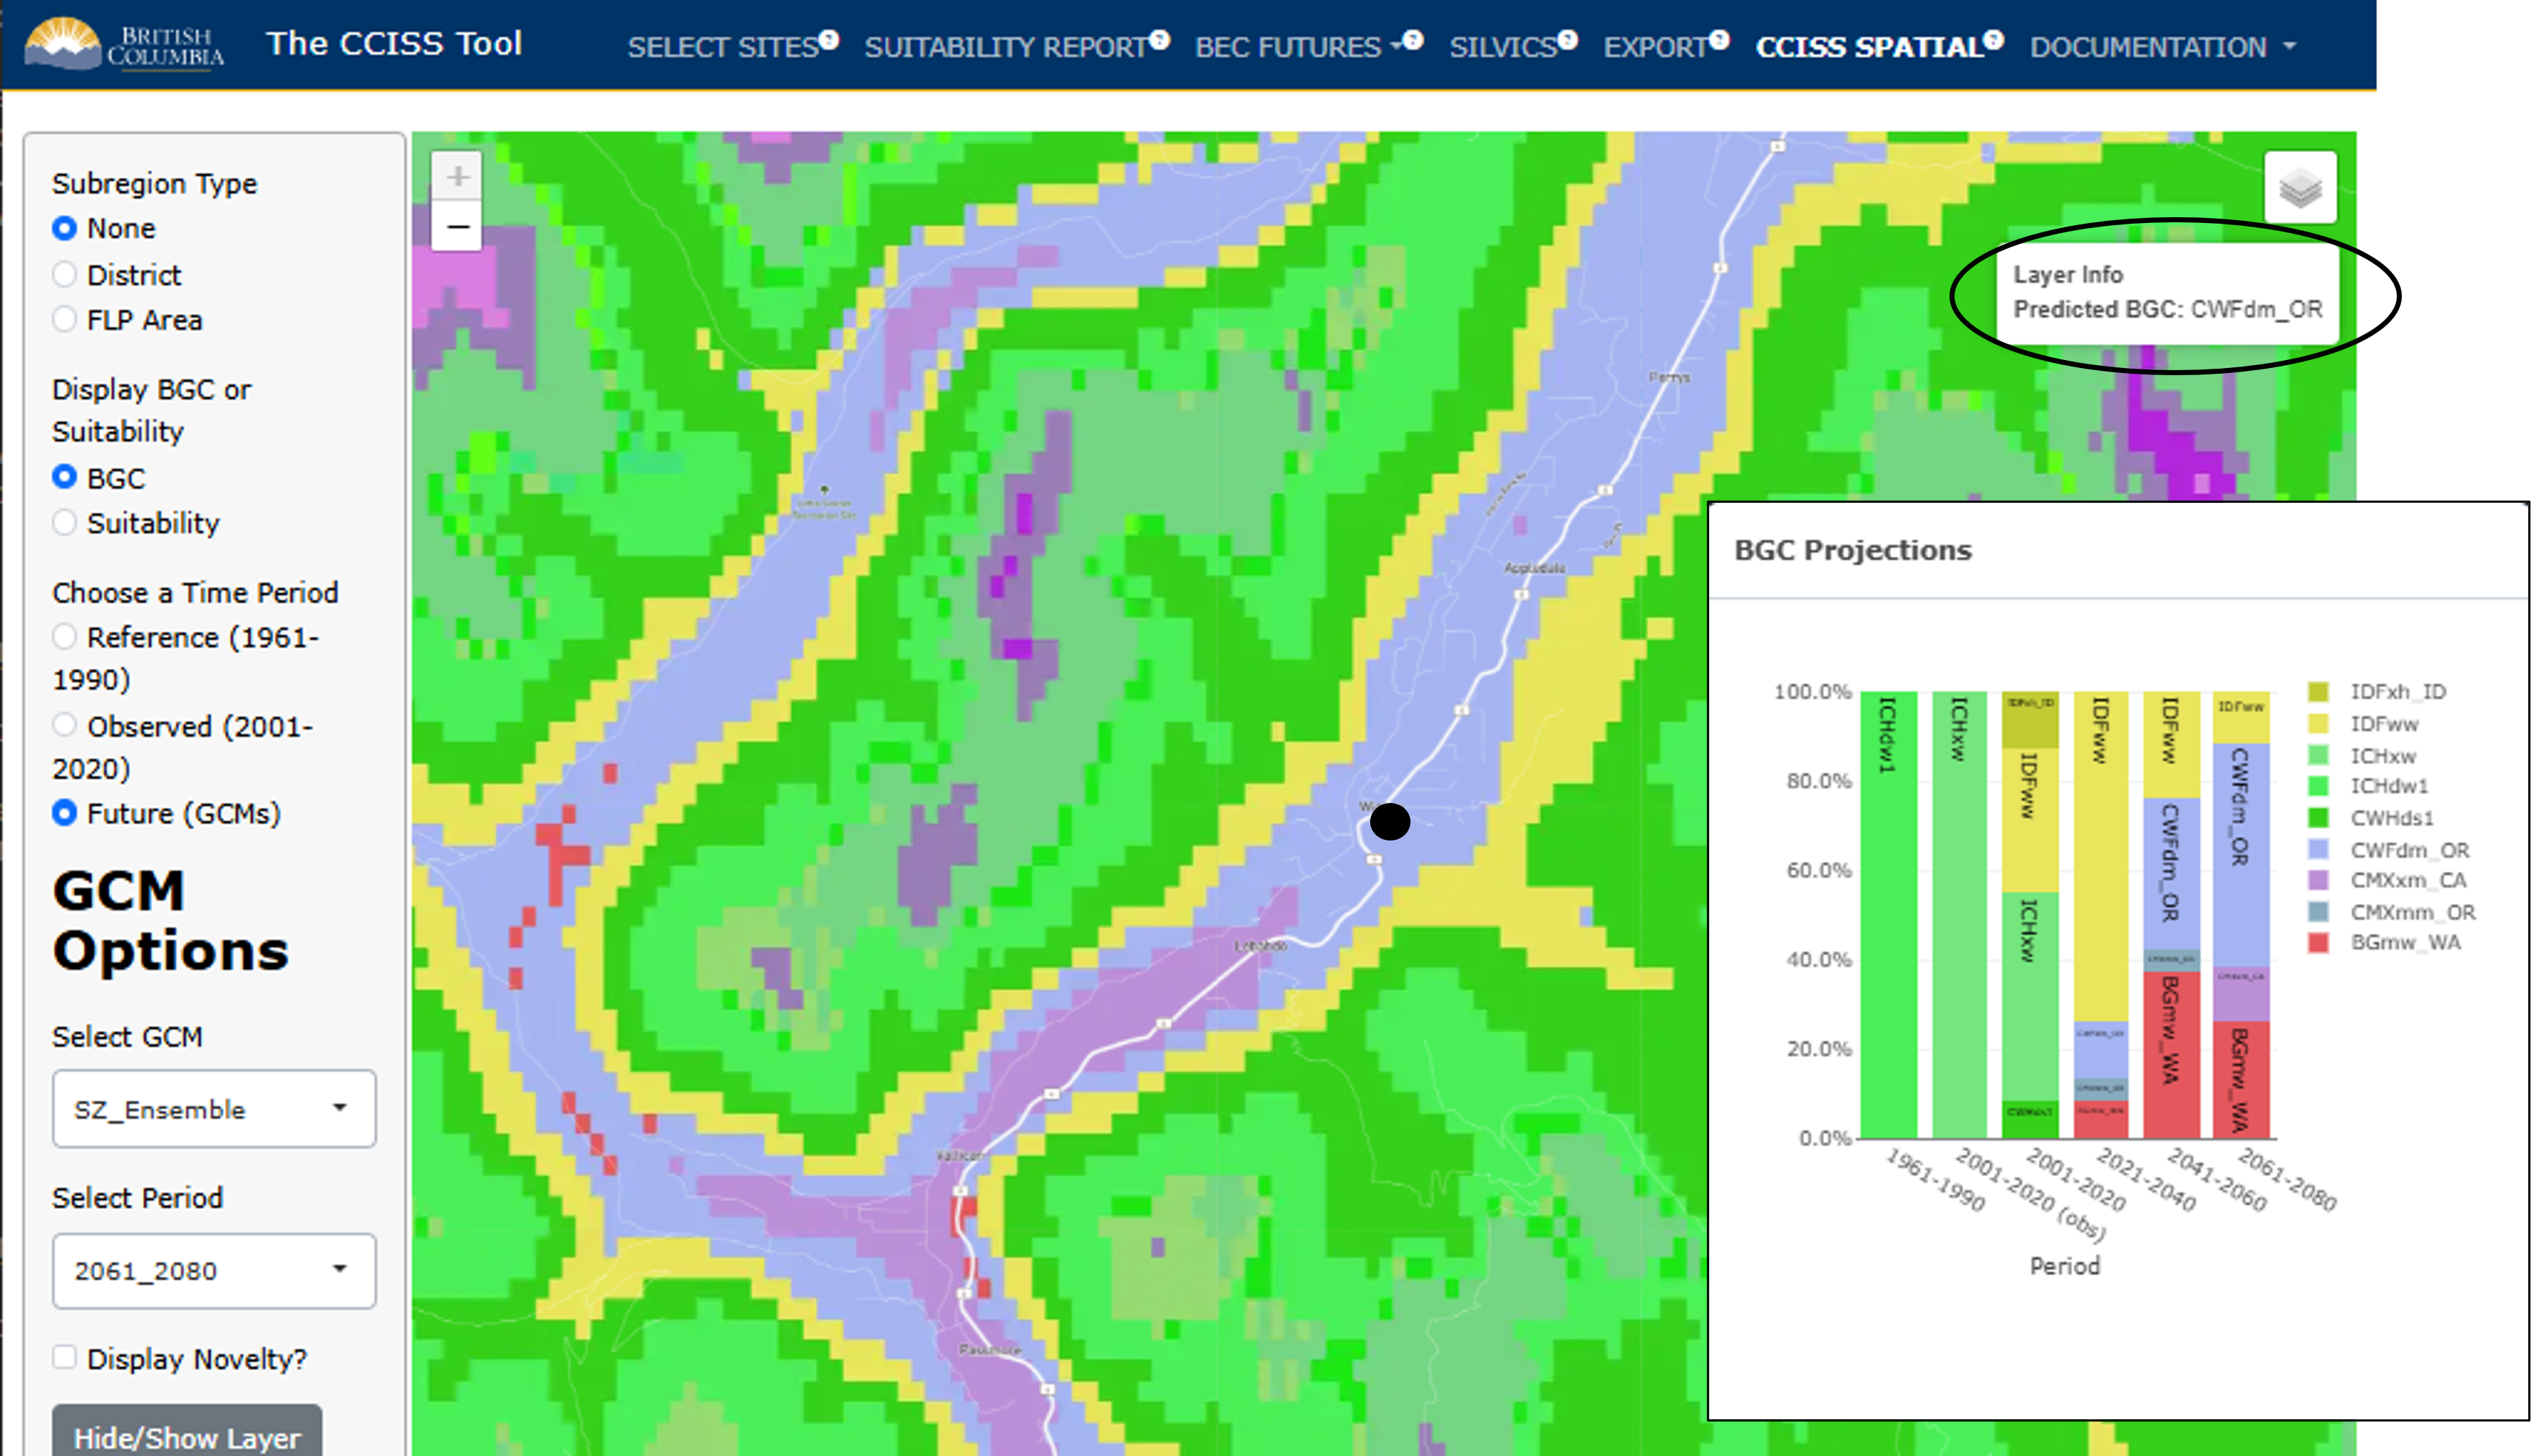Select Reference (1961-1990) time period

point(64,637)
